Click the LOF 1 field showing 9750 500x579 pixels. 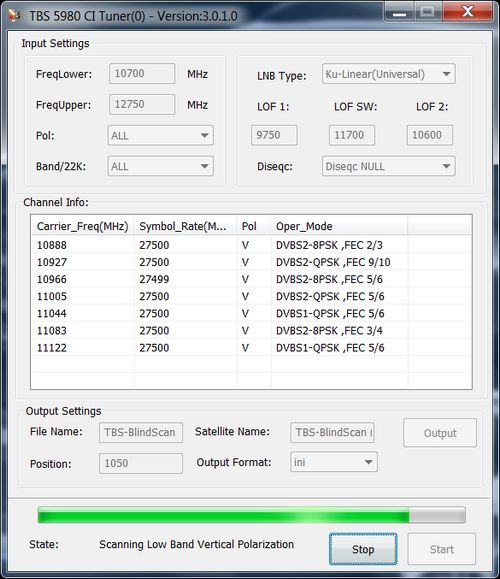pos(274,135)
